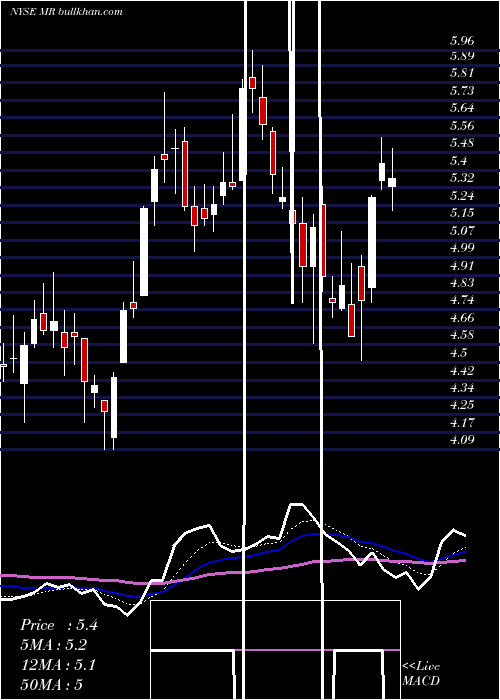The height and width of the screenshot is (700, 500).
Task: Click the 'NYSE MR bullkhan.com' chart title
Action: click(x=66, y=12)
